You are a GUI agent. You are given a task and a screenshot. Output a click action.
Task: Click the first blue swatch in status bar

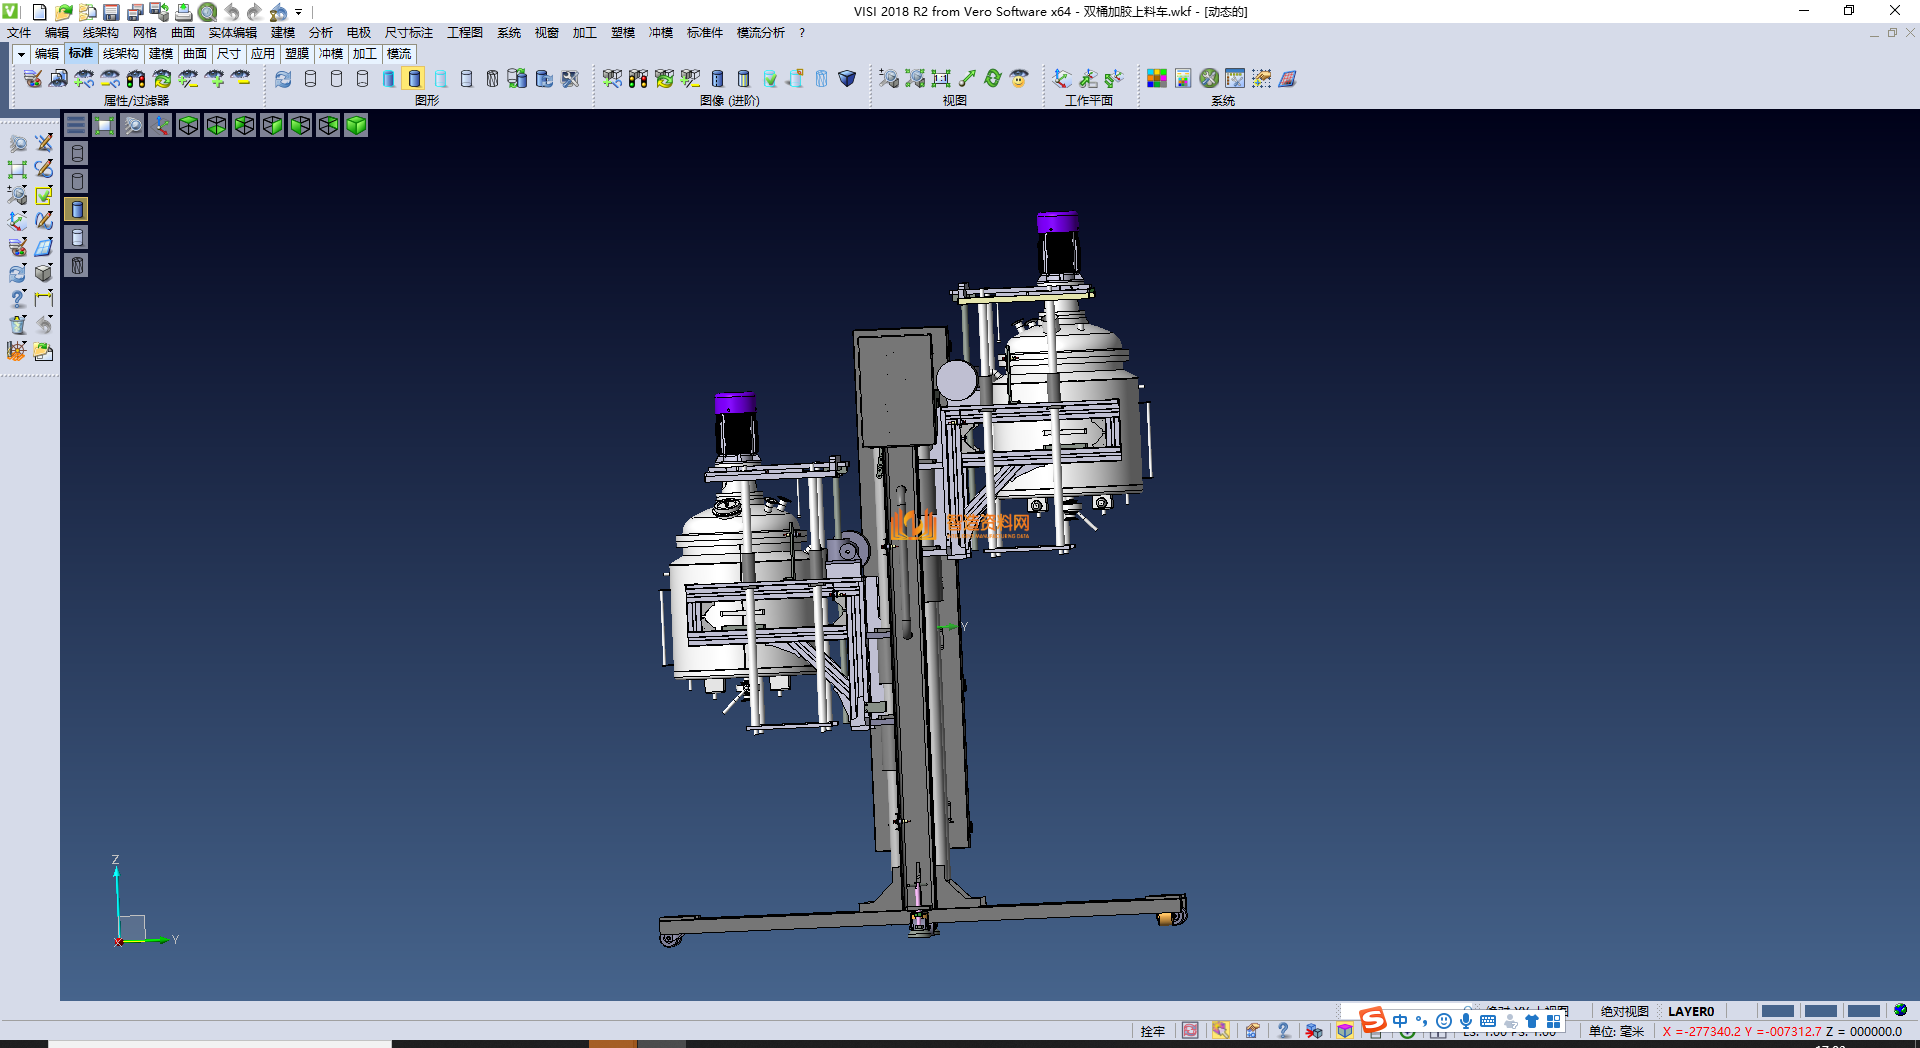(1777, 1012)
